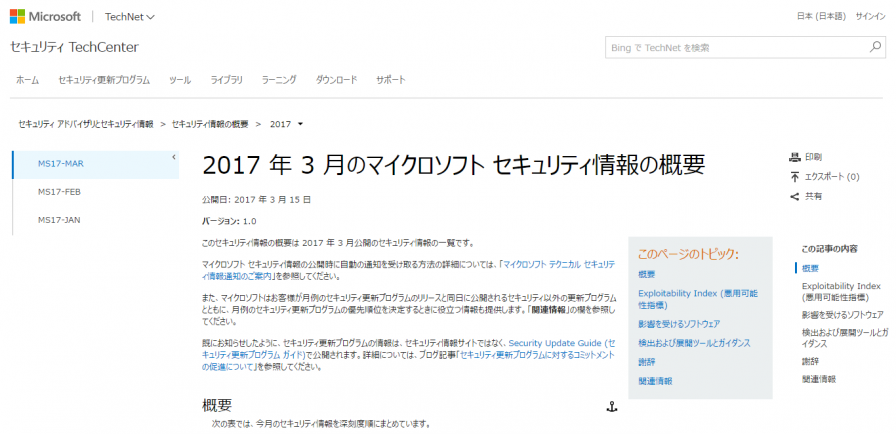Click the Microsoft logo
Screen dimensions: 896x434
click(x=46, y=17)
